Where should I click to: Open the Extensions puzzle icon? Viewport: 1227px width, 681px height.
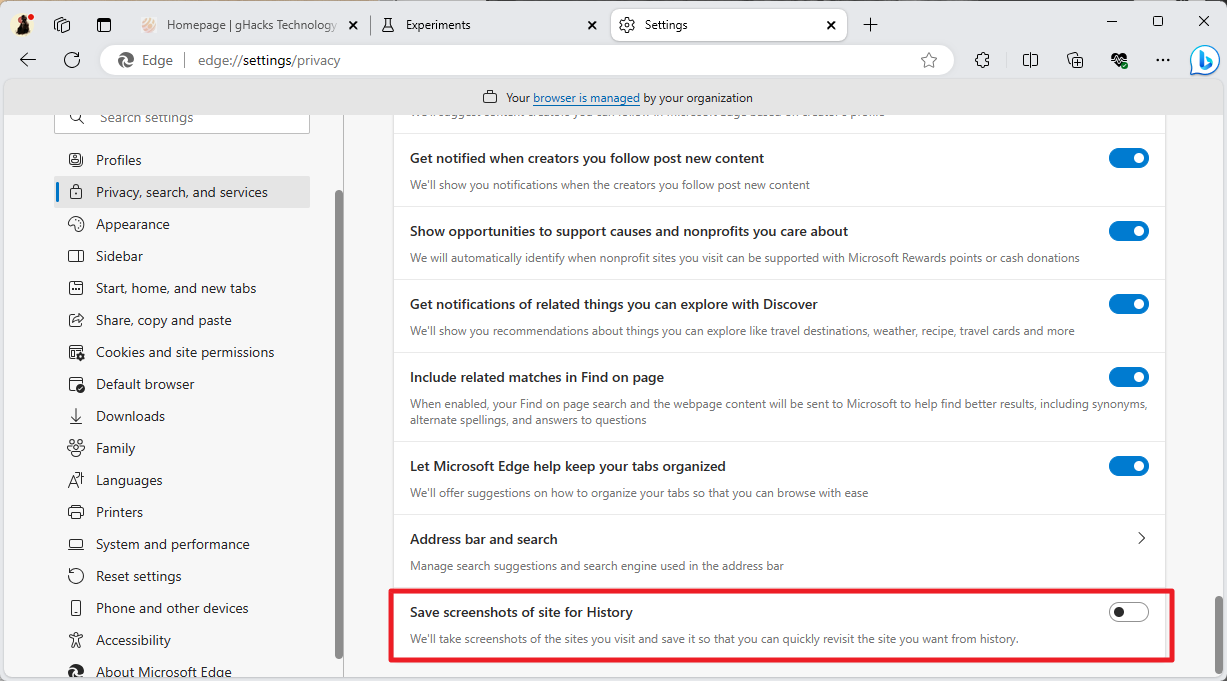pos(982,60)
